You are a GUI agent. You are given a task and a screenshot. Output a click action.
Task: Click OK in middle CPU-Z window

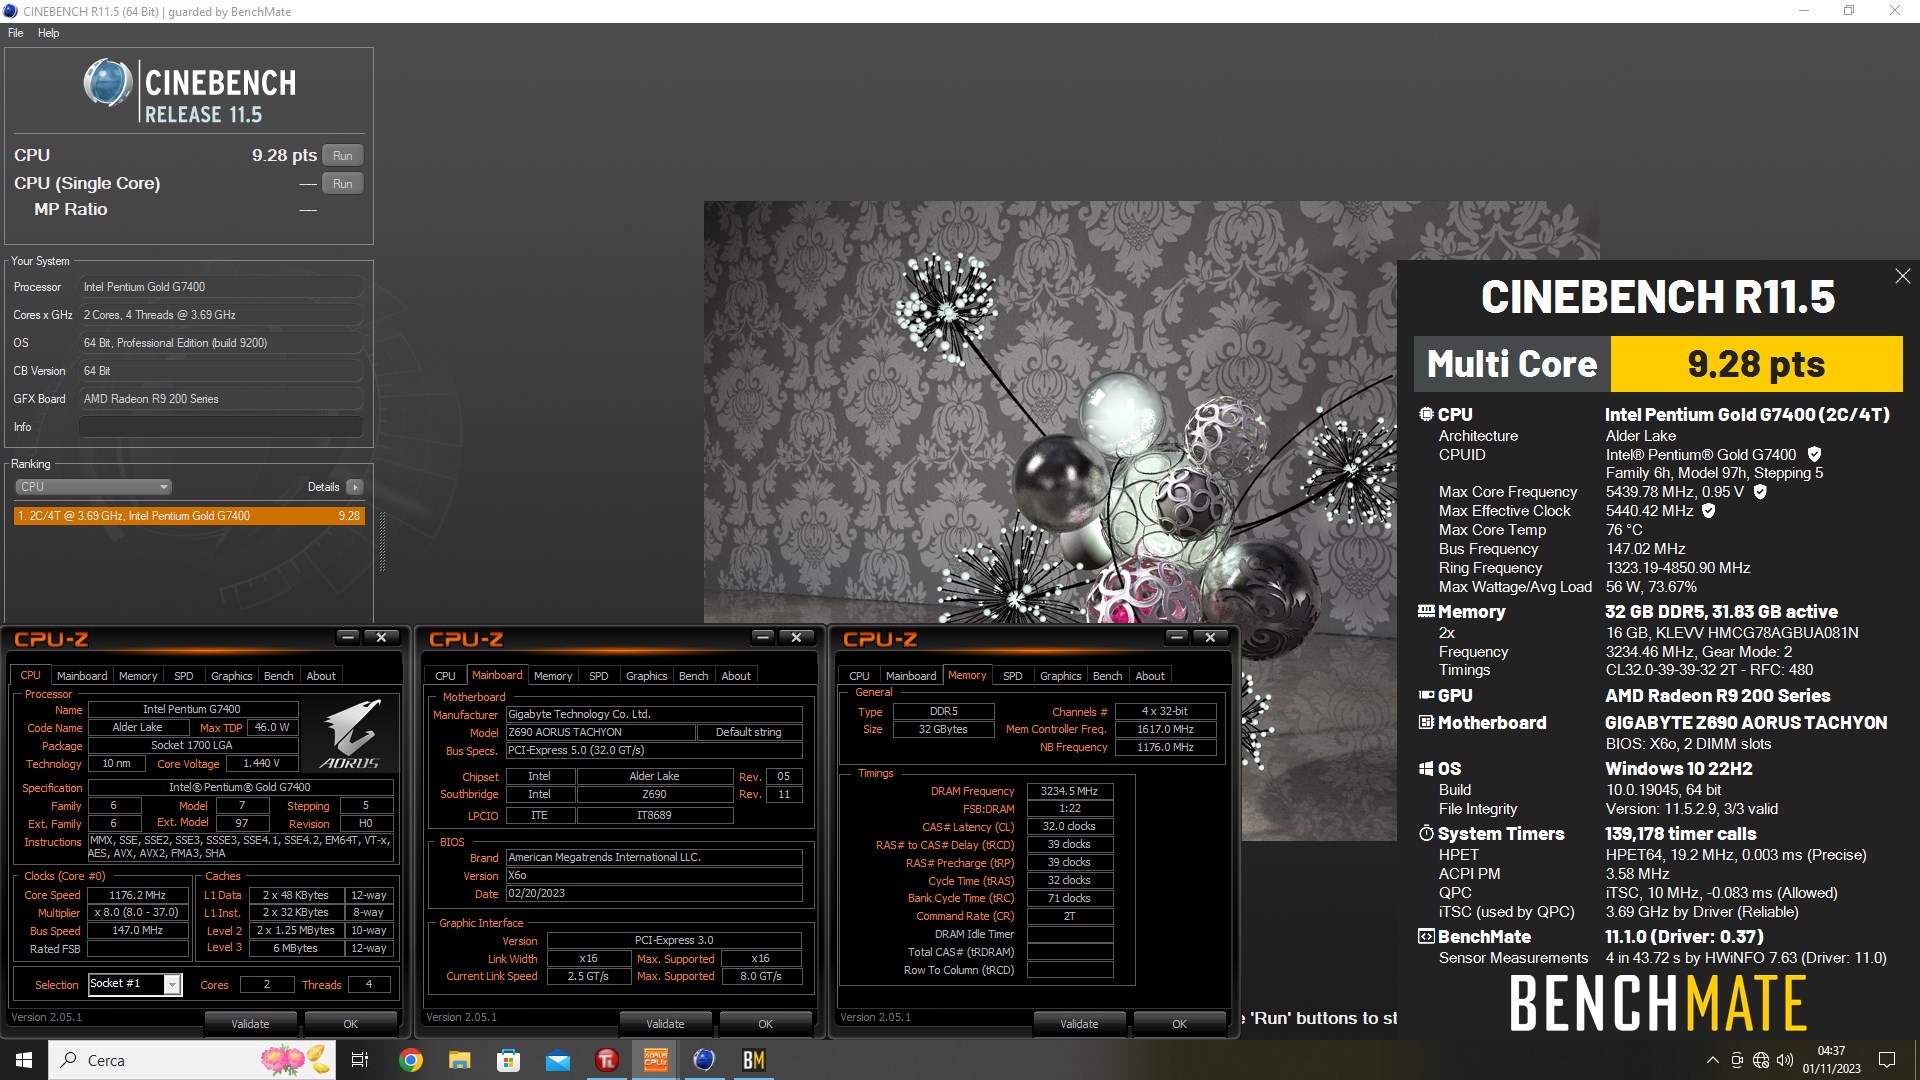pyautogui.click(x=765, y=1024)
